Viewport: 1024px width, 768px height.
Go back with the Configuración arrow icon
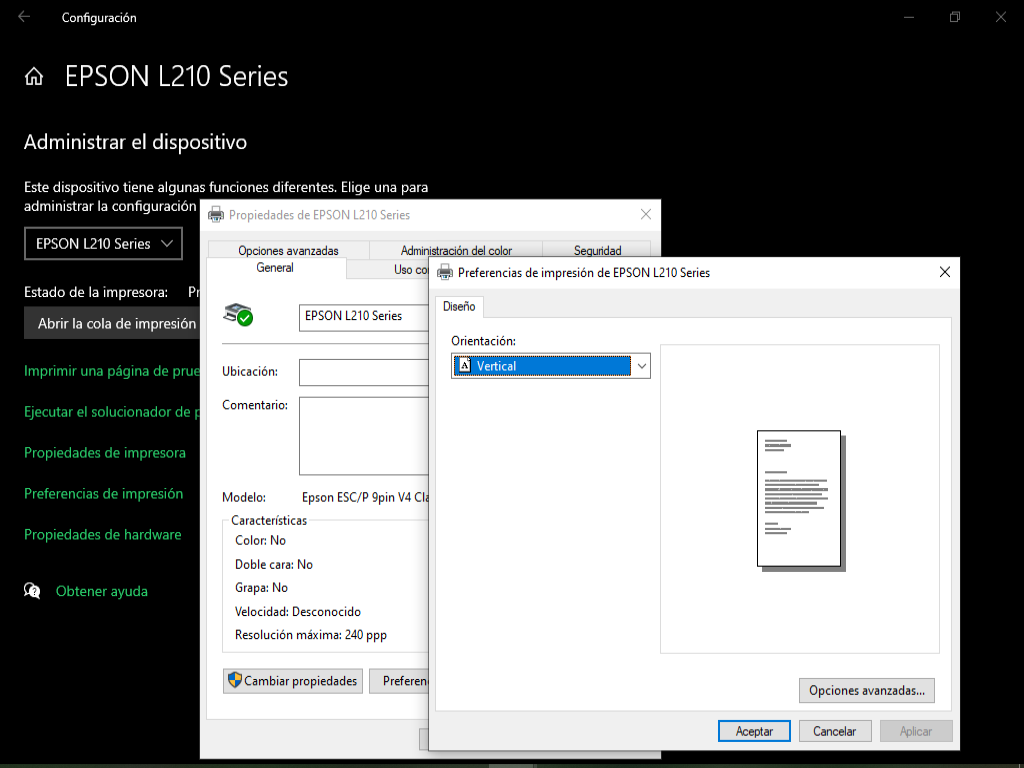[24, 17]
